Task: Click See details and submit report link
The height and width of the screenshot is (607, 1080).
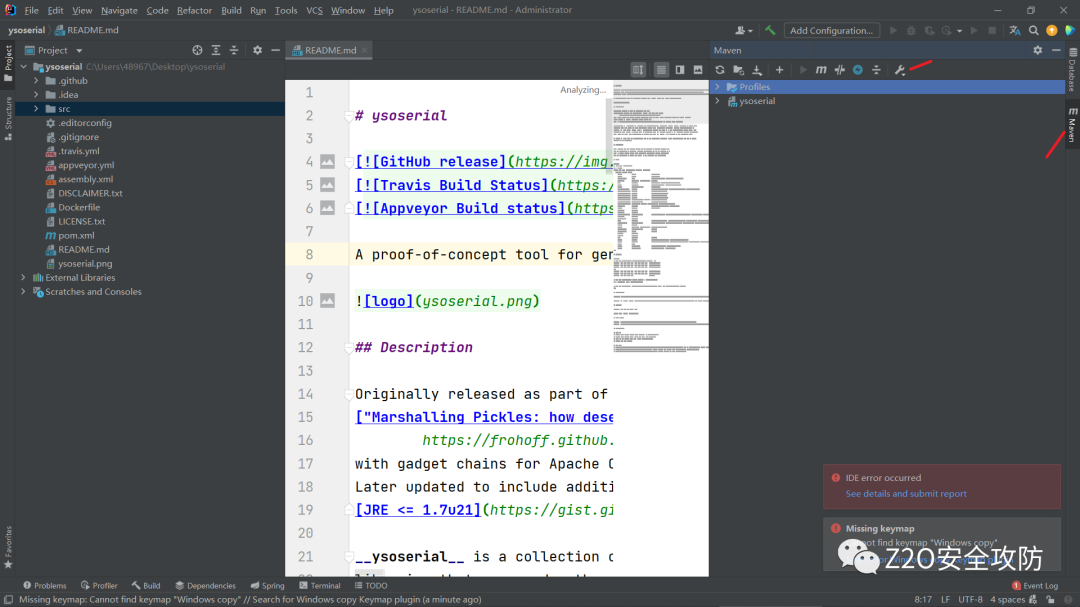Action: point(906,494)
